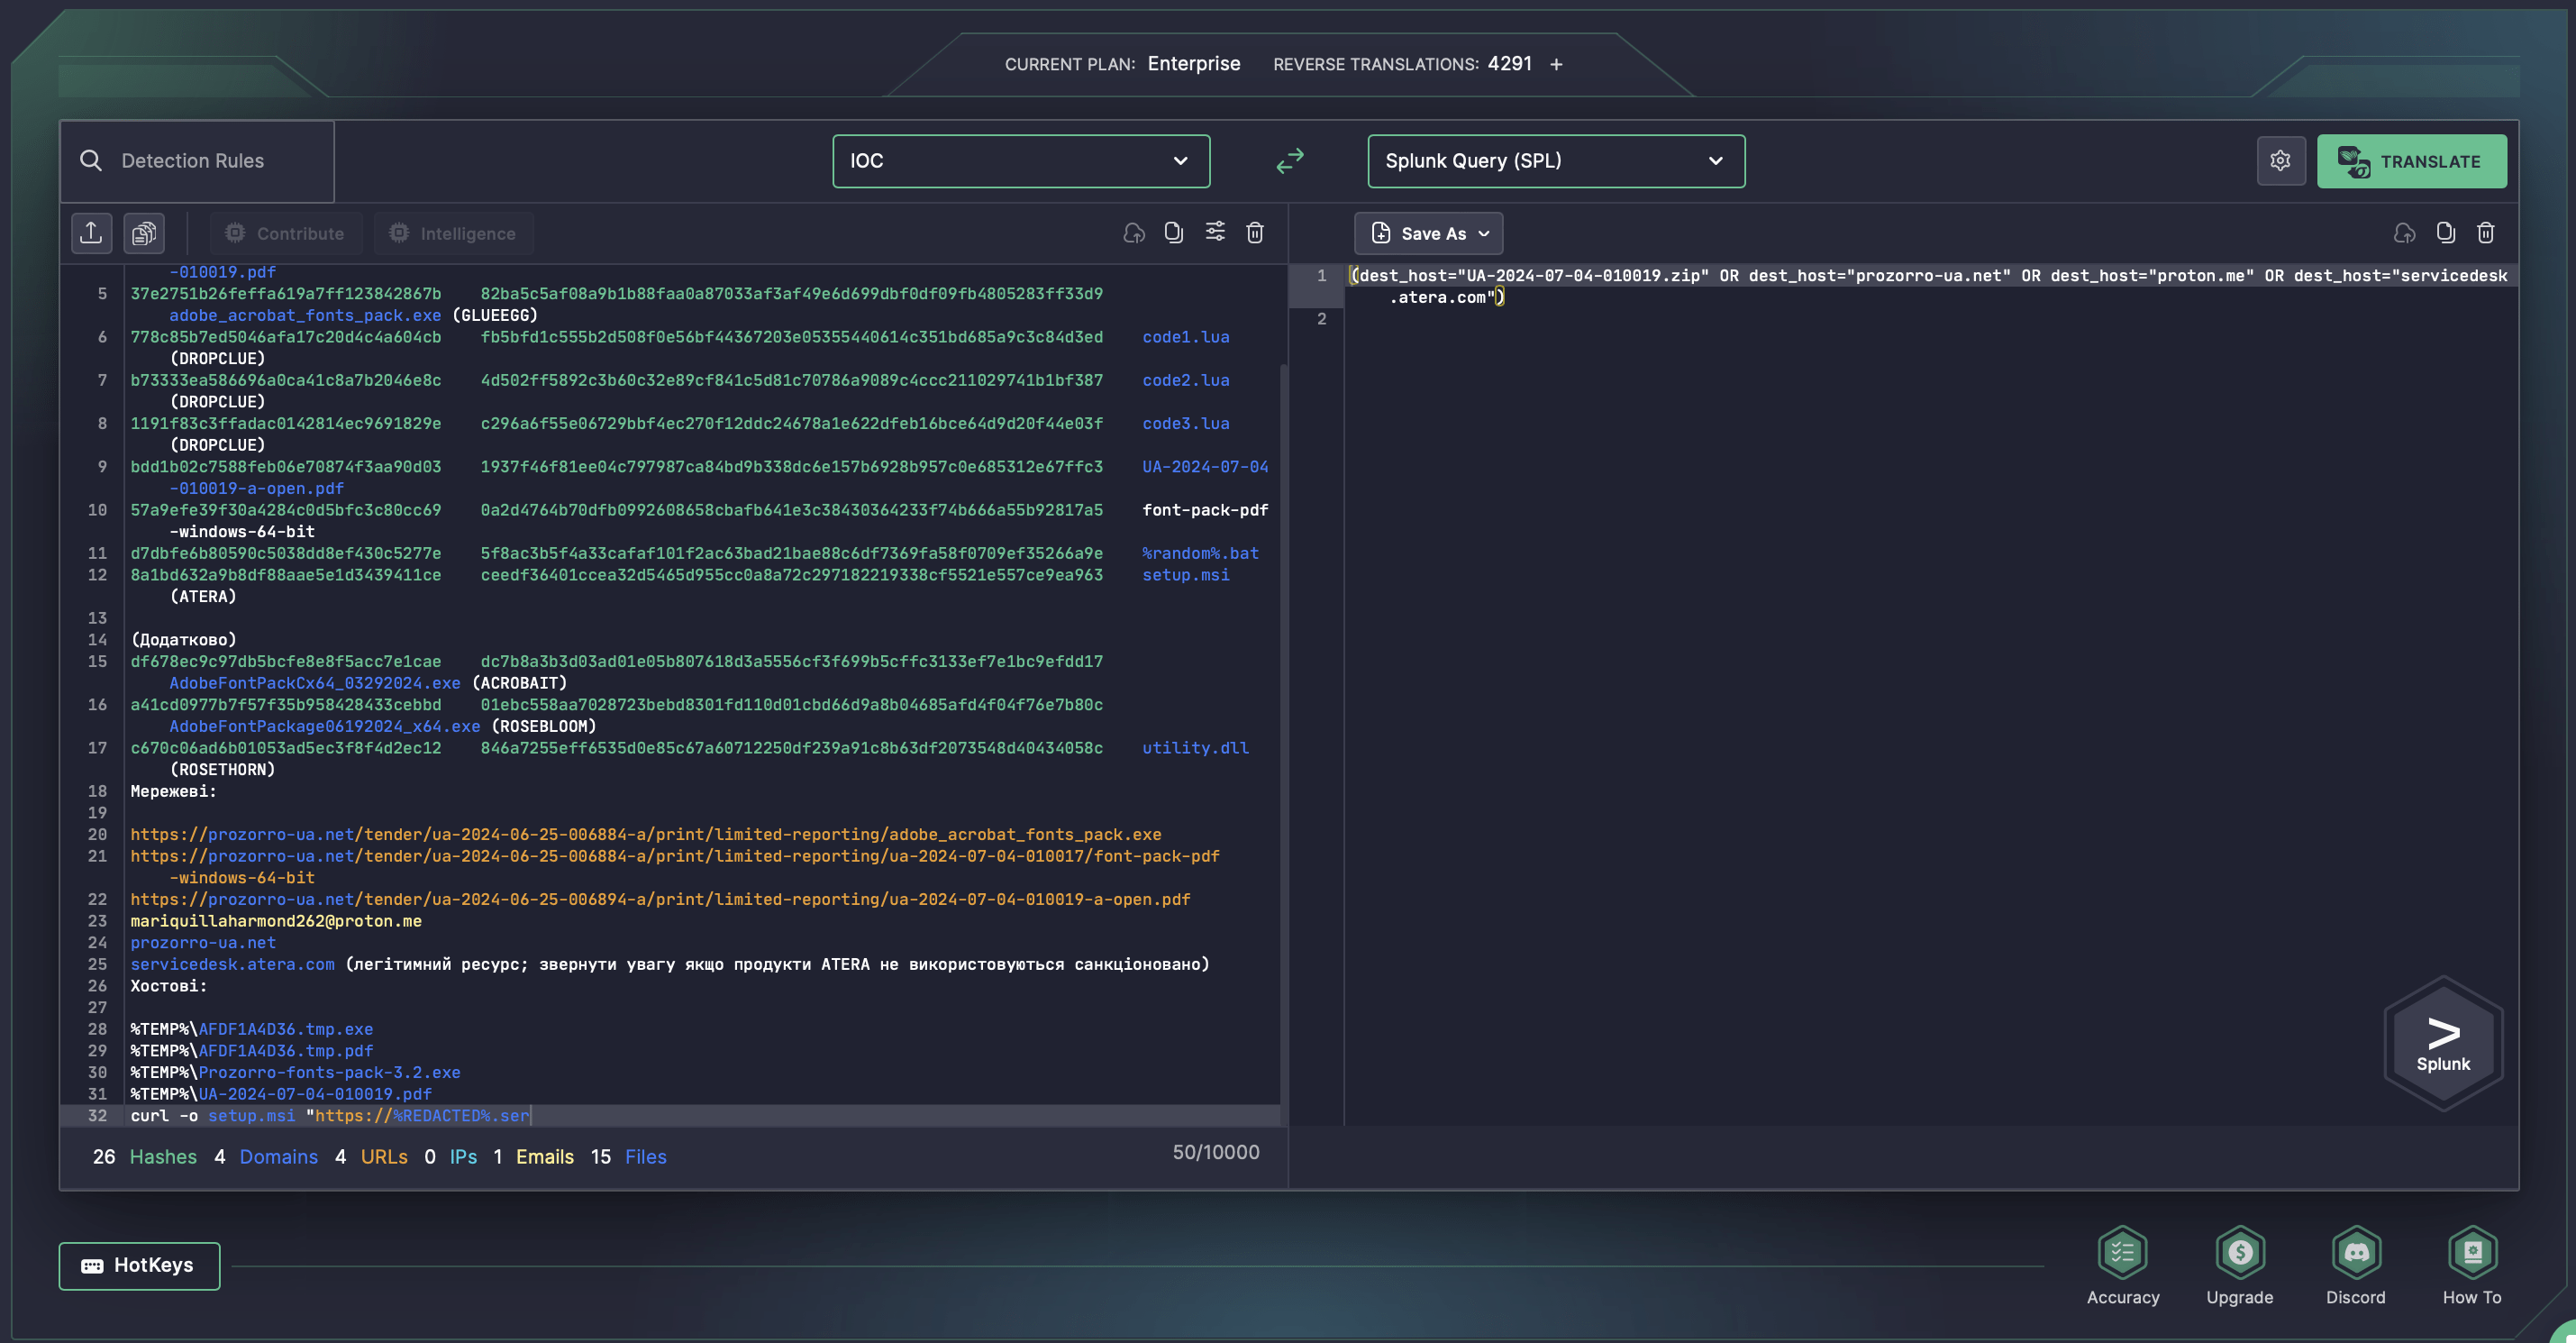2576x1343 pixels.
Task: Copy the translated Splunk query output
Action: [x=2445, y=233]
